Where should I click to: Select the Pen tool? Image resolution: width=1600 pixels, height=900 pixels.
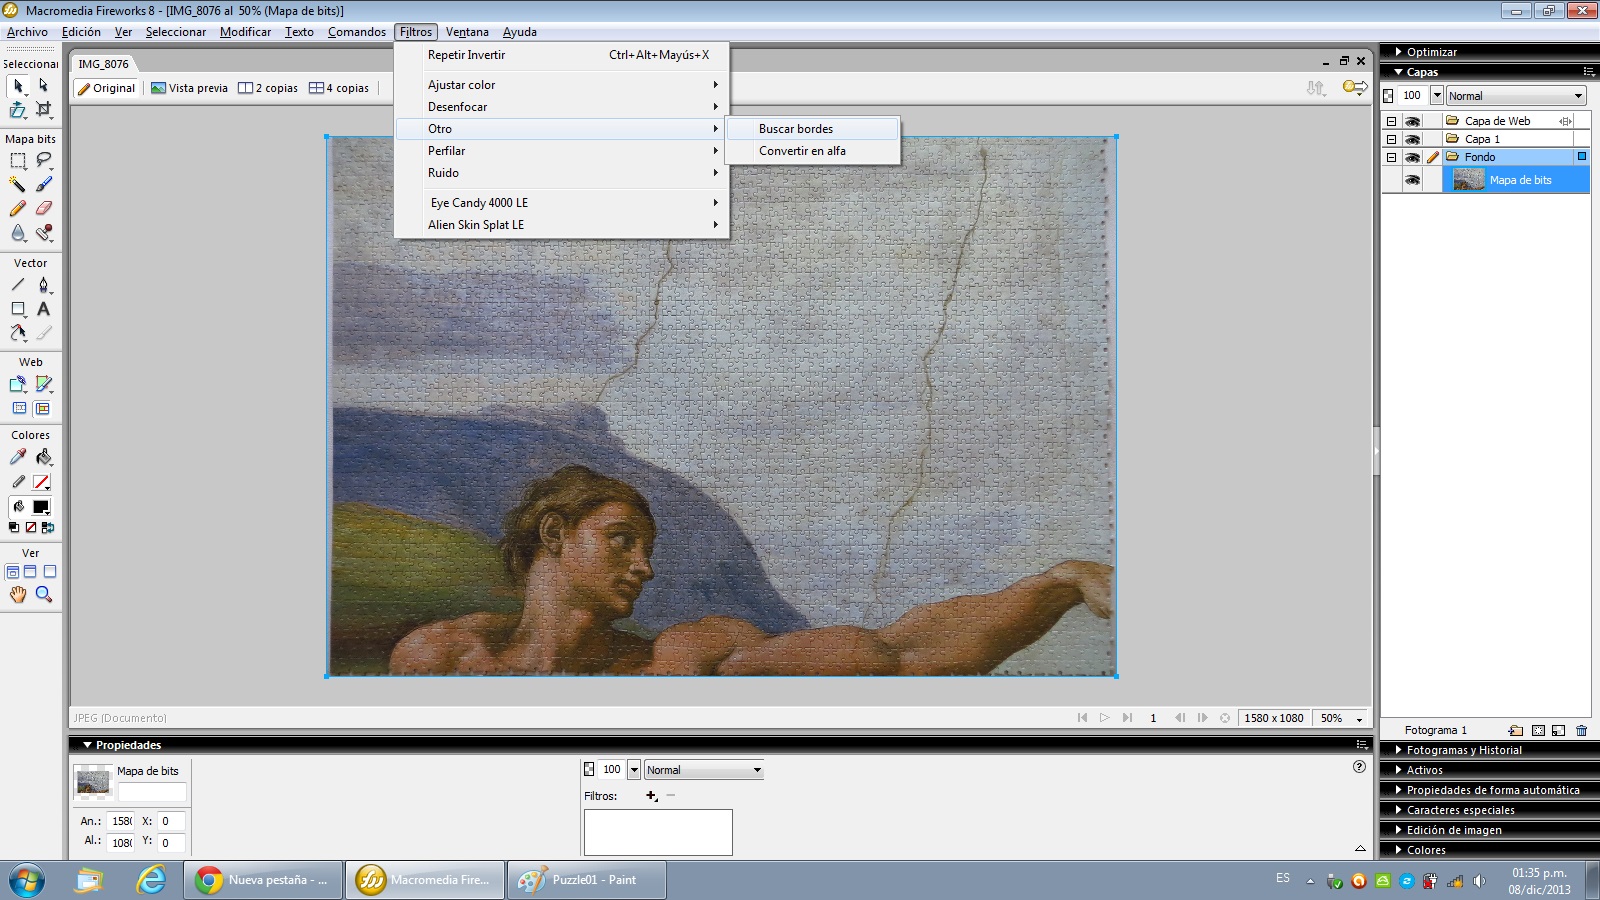[43, 285]
